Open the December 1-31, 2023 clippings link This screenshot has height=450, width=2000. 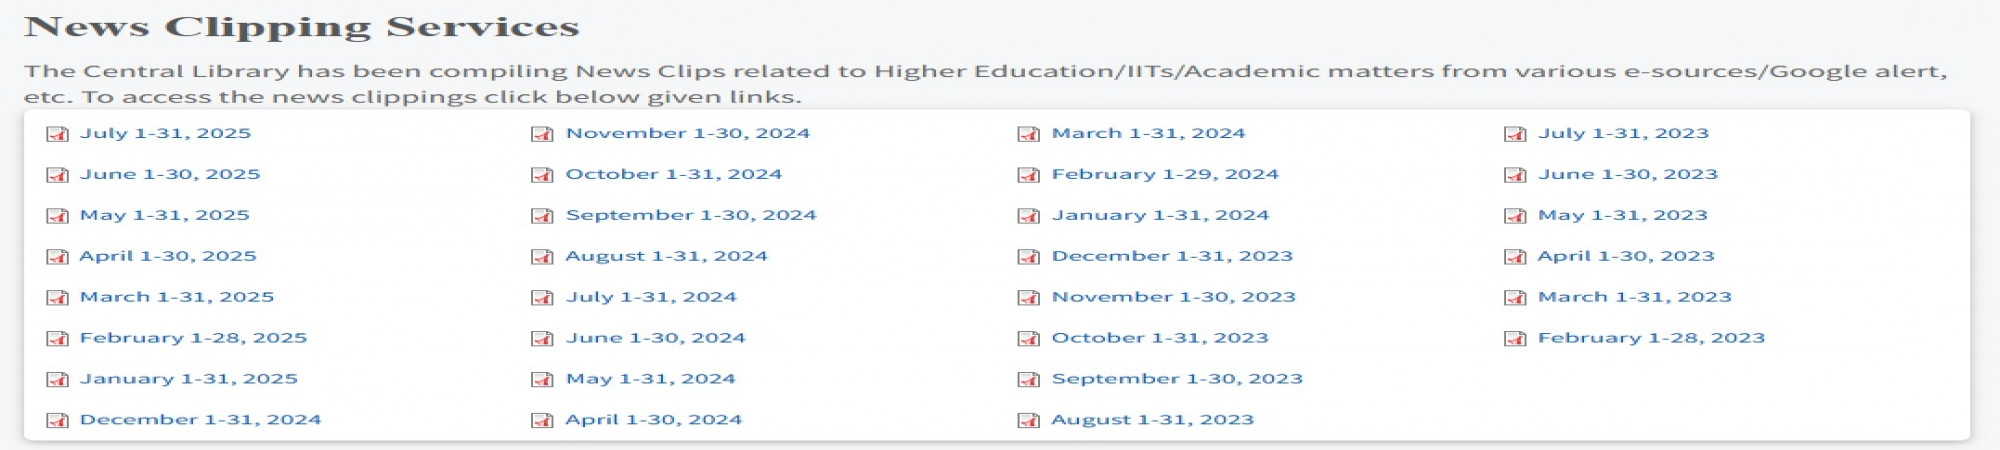coord(1172,256)
